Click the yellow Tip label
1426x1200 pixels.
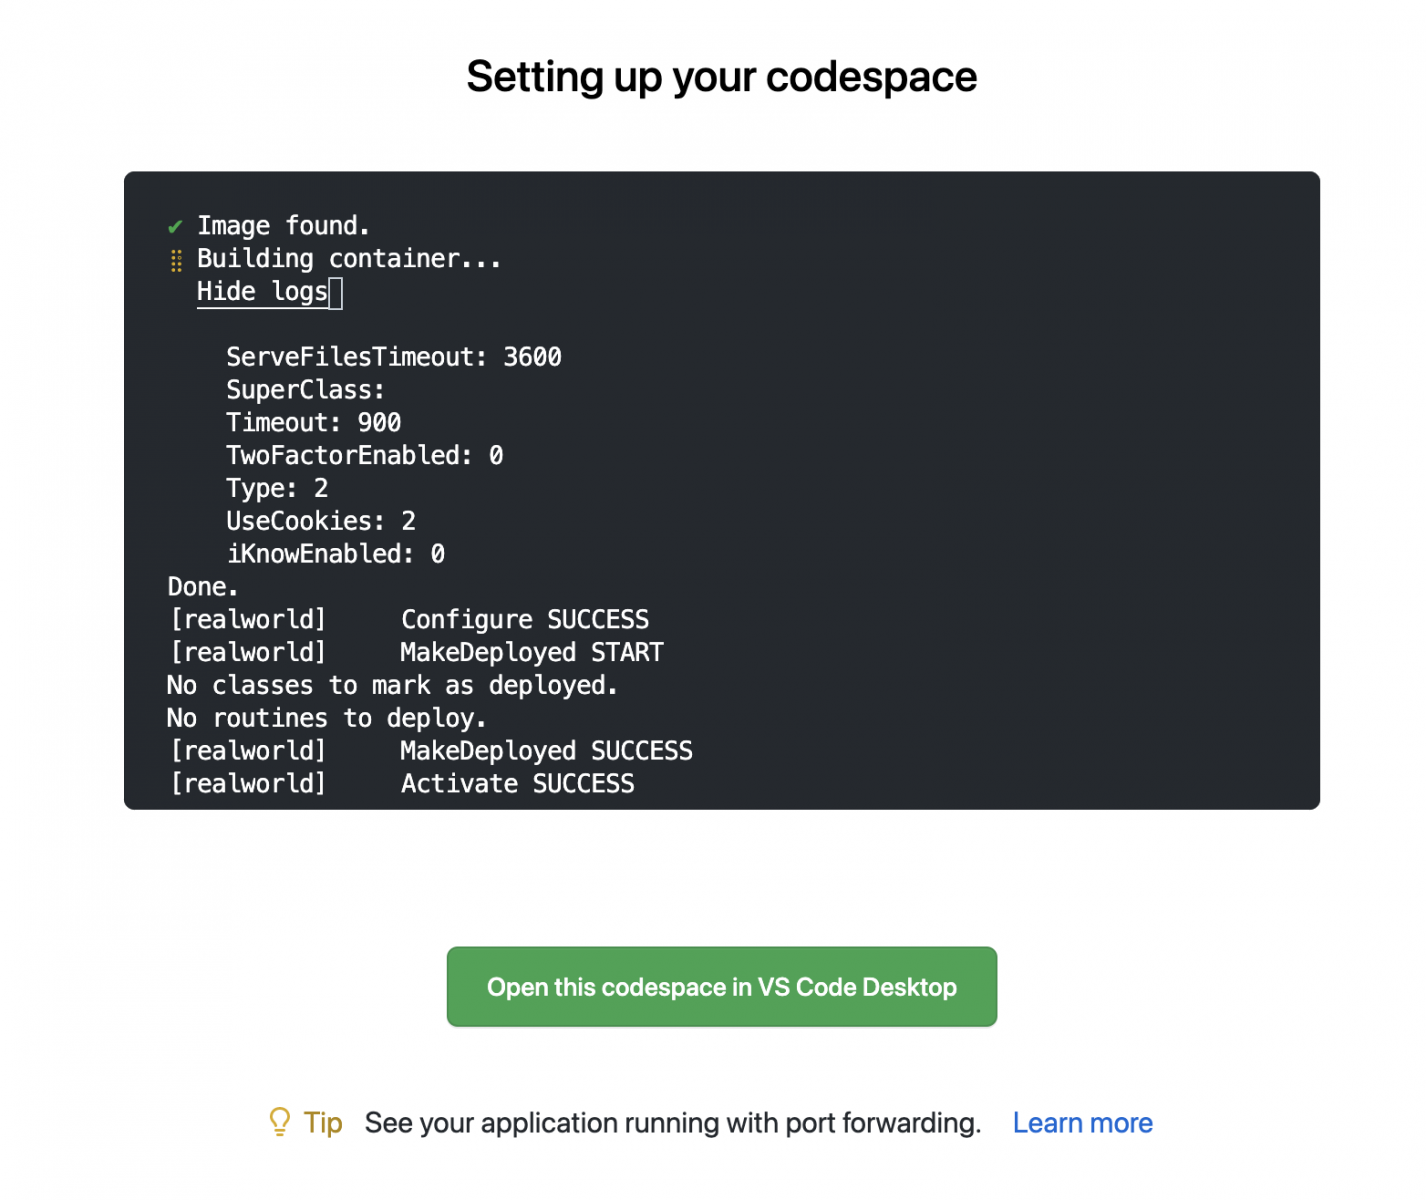click(x=323, y=1123)
